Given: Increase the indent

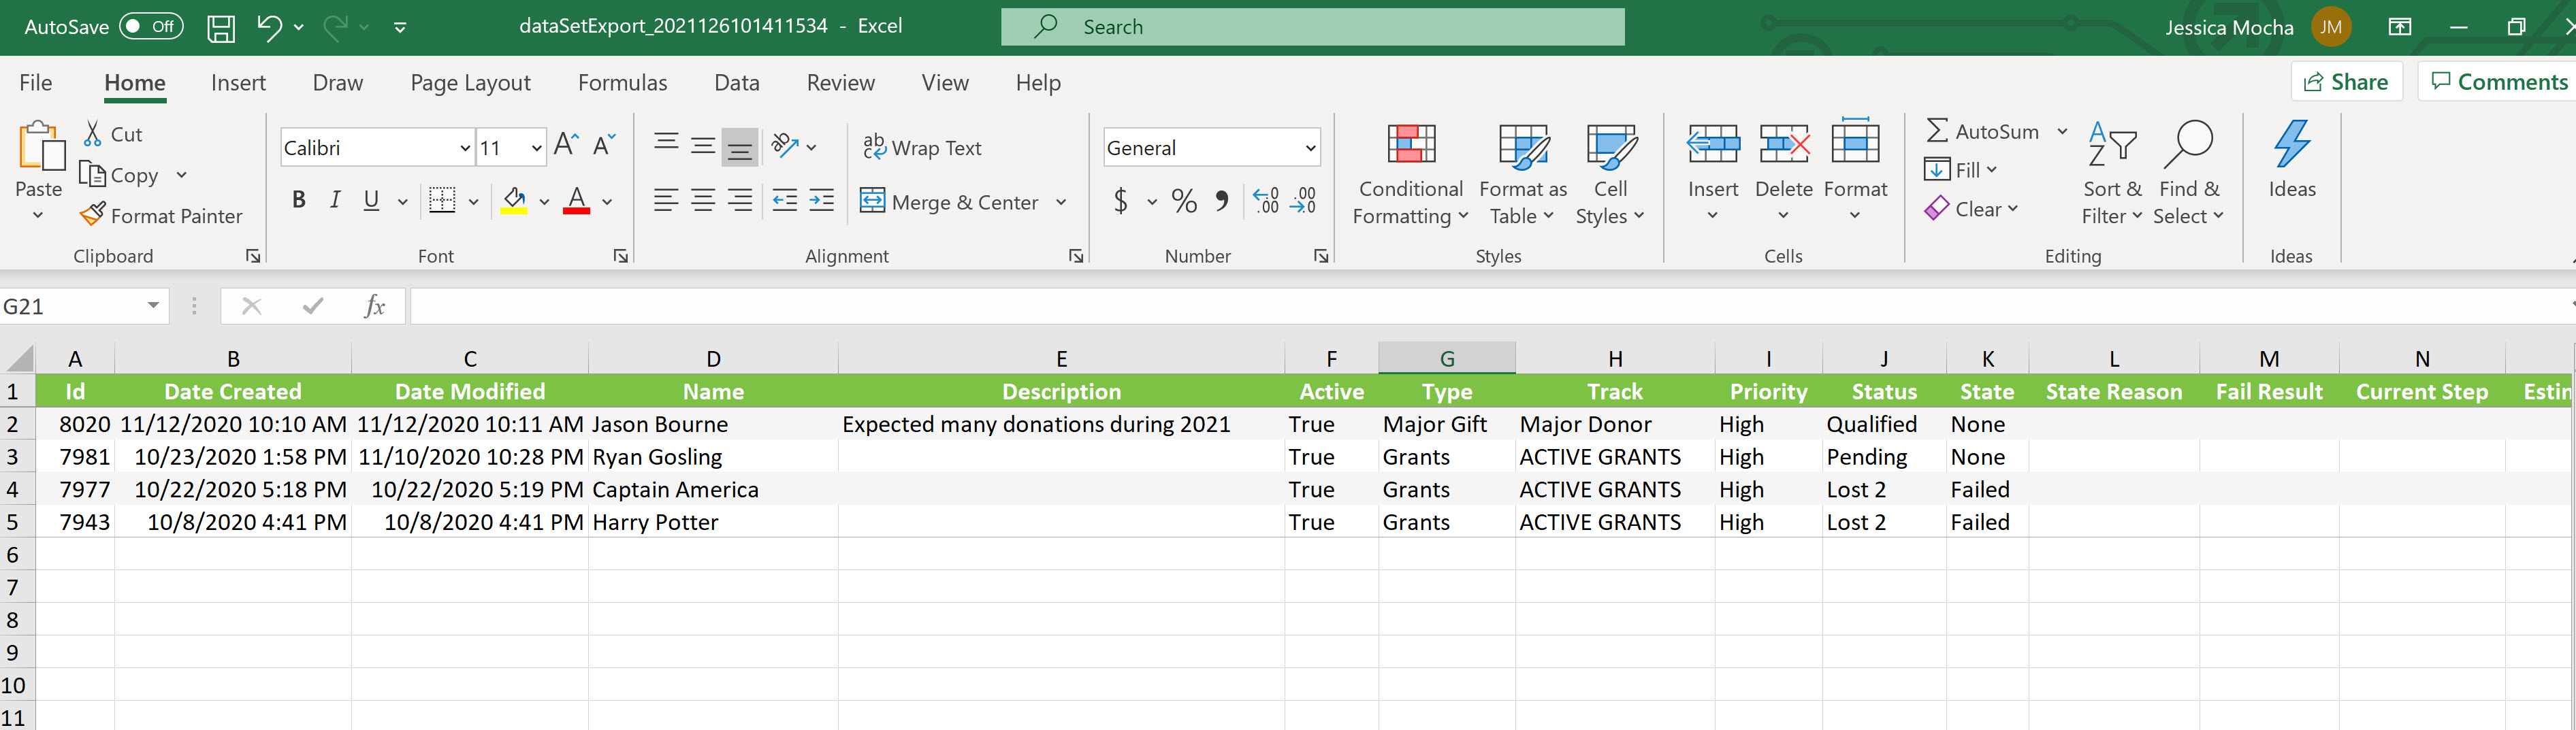Looking at the screenshot, I should pos(822,201).
